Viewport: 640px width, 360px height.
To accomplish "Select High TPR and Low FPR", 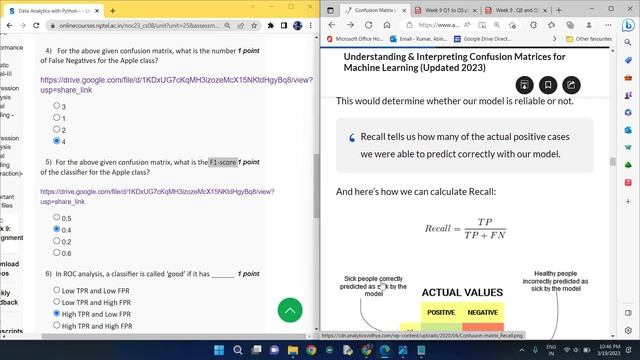I will pyautogui.click(x=57, y=313).
